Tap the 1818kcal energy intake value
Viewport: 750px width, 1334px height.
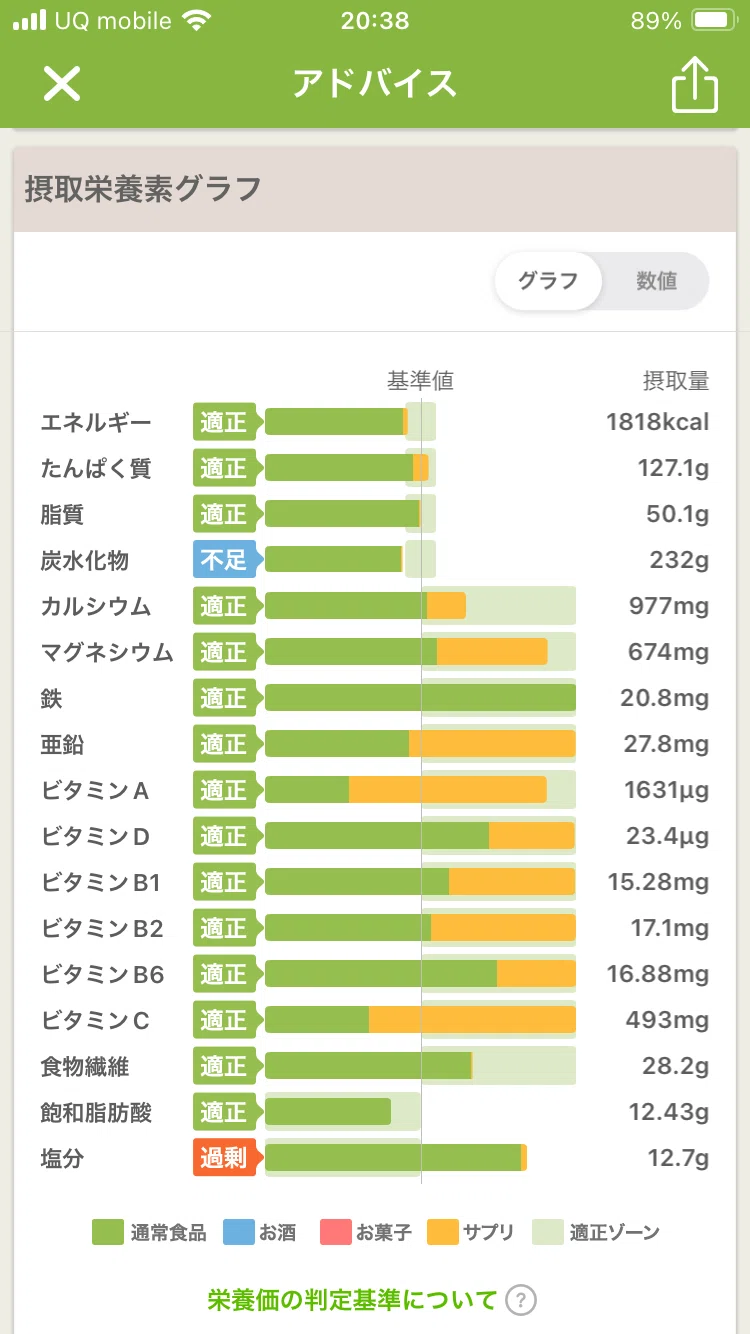click(x=657, y=422)
